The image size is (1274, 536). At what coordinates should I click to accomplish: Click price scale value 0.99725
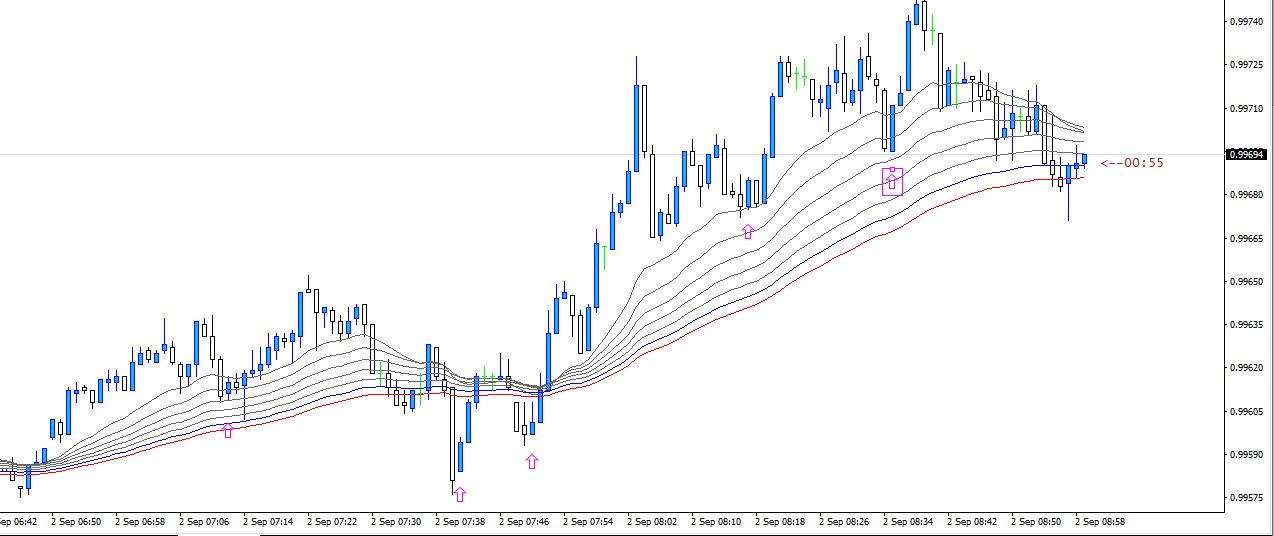1246,65
